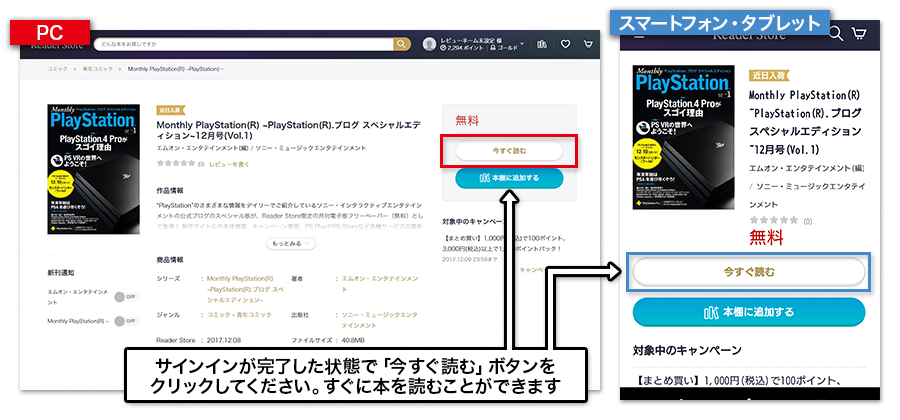Open the コミック breadcrumb link

[57, 69]
